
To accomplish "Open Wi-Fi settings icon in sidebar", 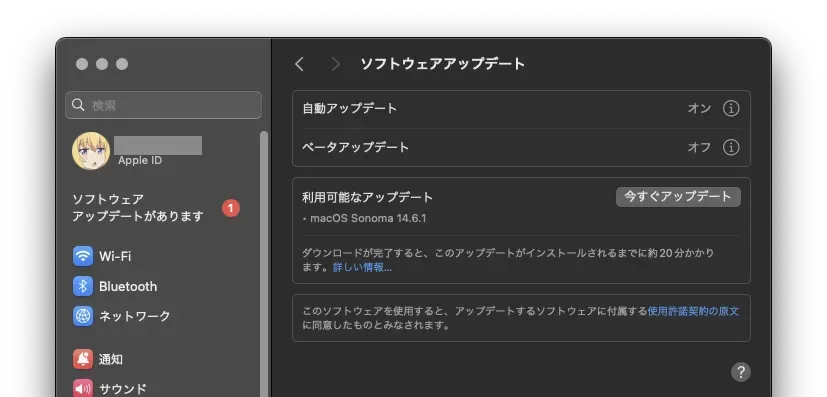I will tap(83, 256).
